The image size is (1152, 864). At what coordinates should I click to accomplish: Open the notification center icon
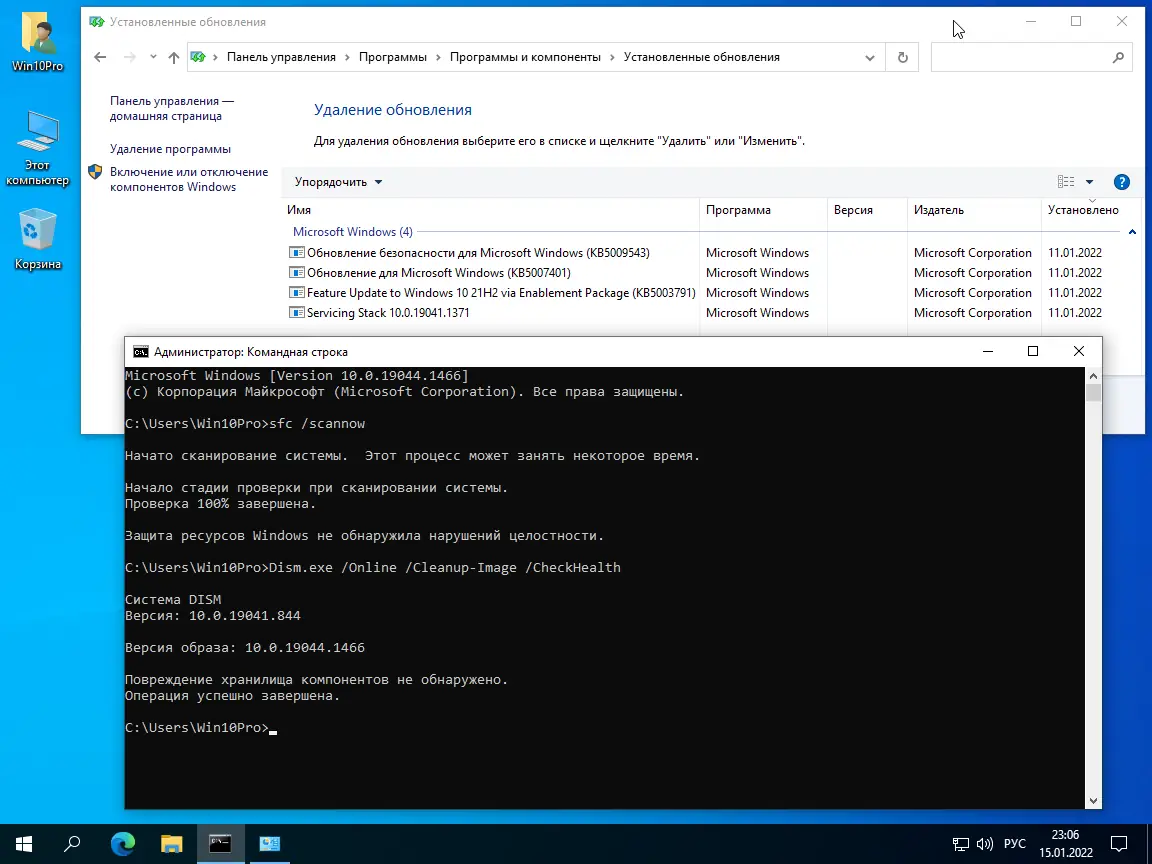pyautogui.click(x=1118, y=843)
